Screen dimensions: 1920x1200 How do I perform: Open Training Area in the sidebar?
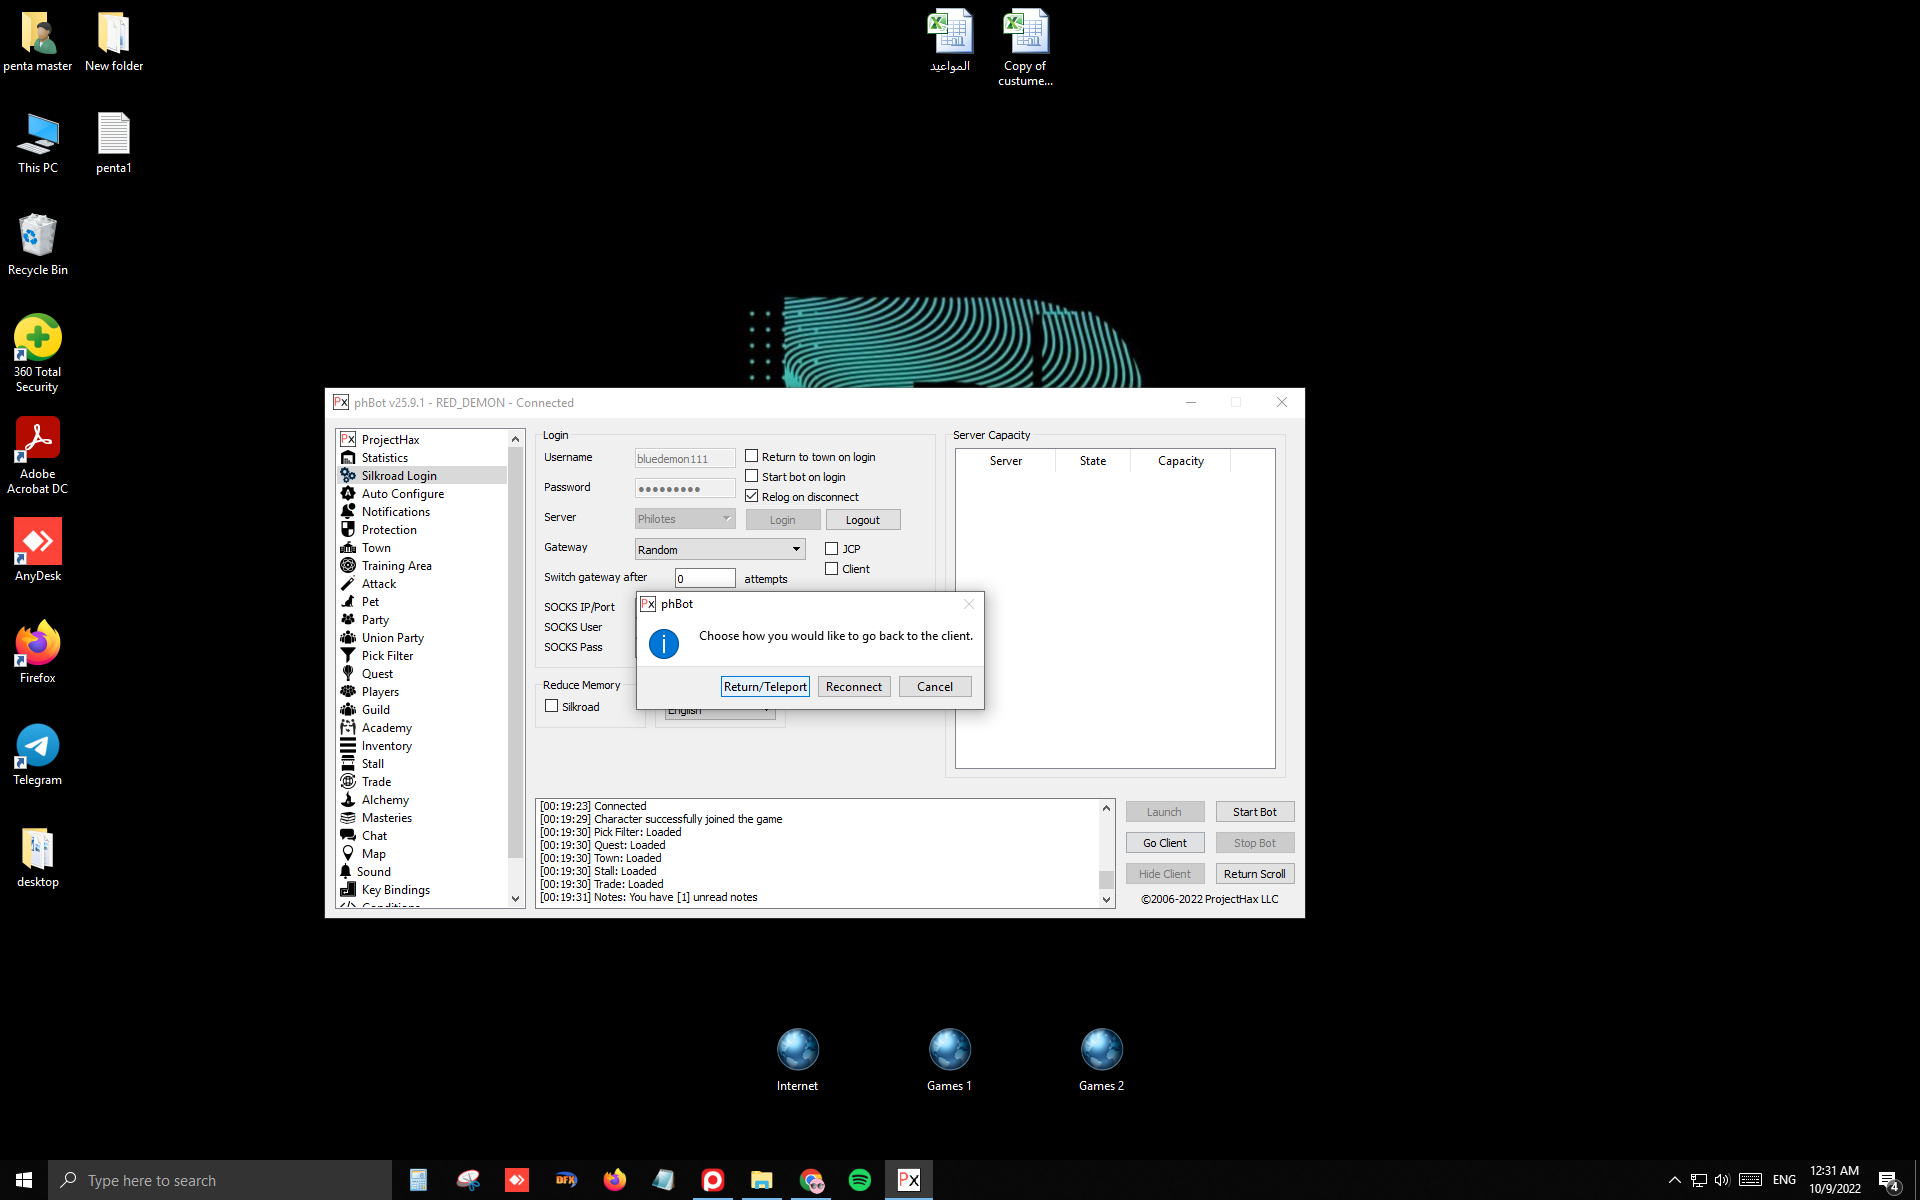396,566
